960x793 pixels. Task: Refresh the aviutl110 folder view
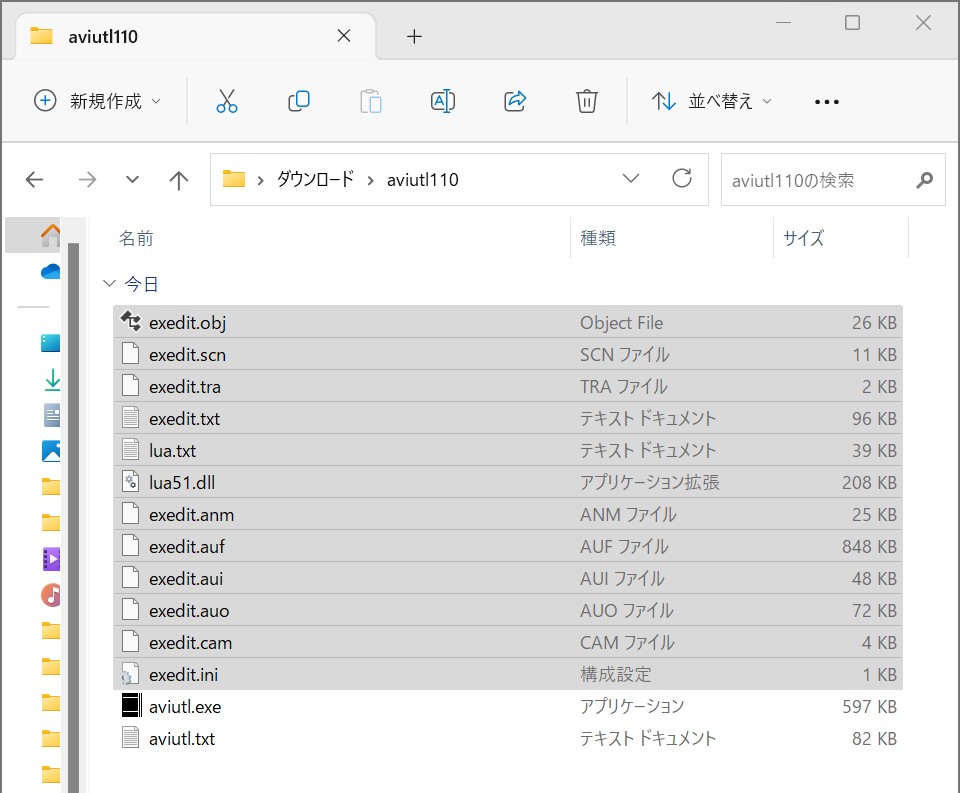point(681,179)
